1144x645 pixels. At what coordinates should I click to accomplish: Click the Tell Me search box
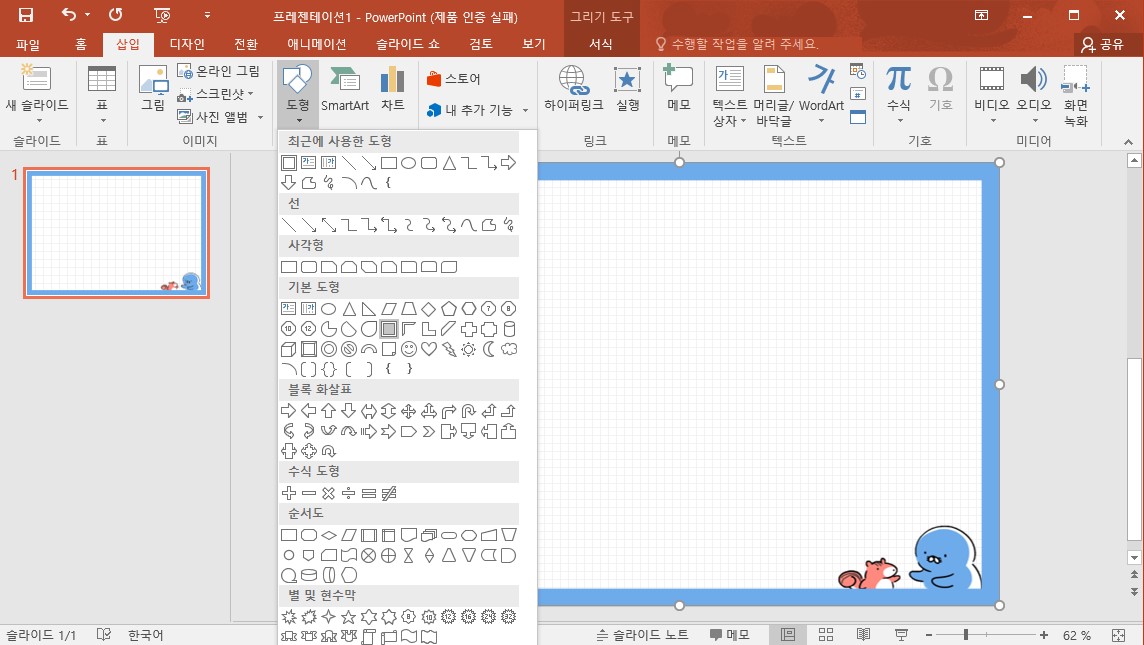(x=737, y=45)
